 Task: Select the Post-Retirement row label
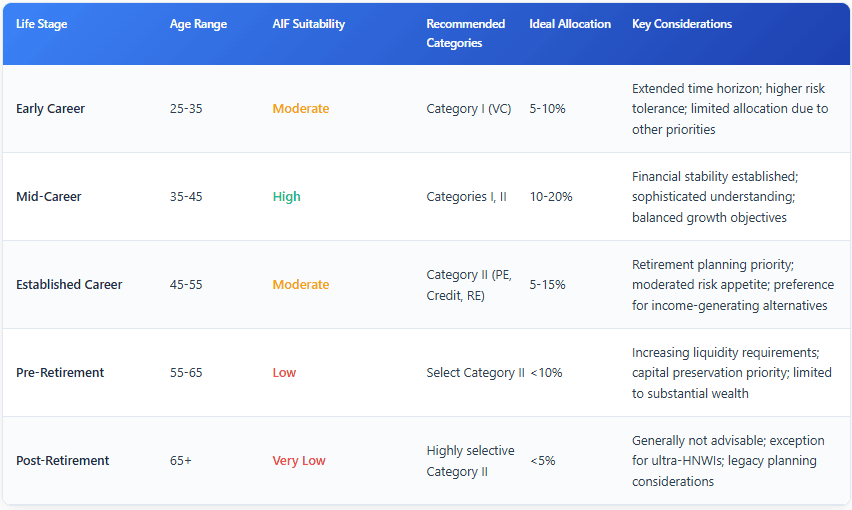click(63, 461)
